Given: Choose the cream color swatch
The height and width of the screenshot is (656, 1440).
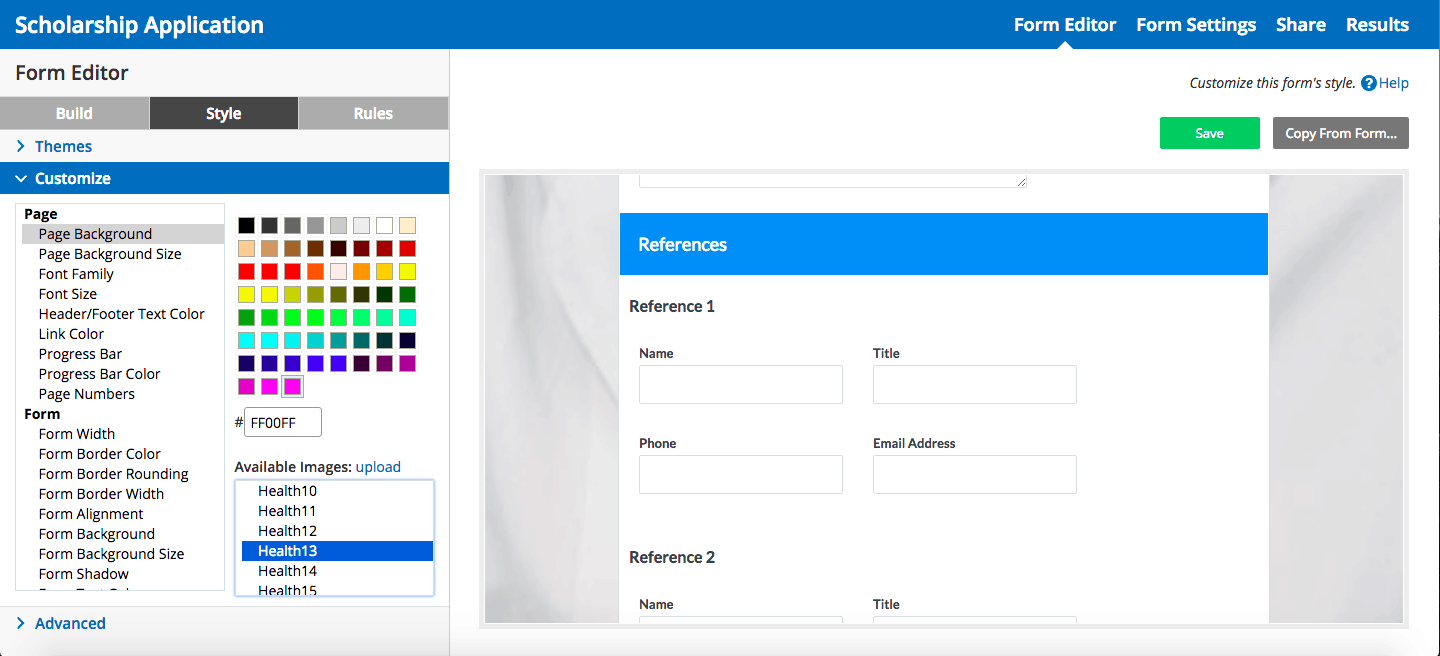Looking at the screenshot, I should click(407, 226).
